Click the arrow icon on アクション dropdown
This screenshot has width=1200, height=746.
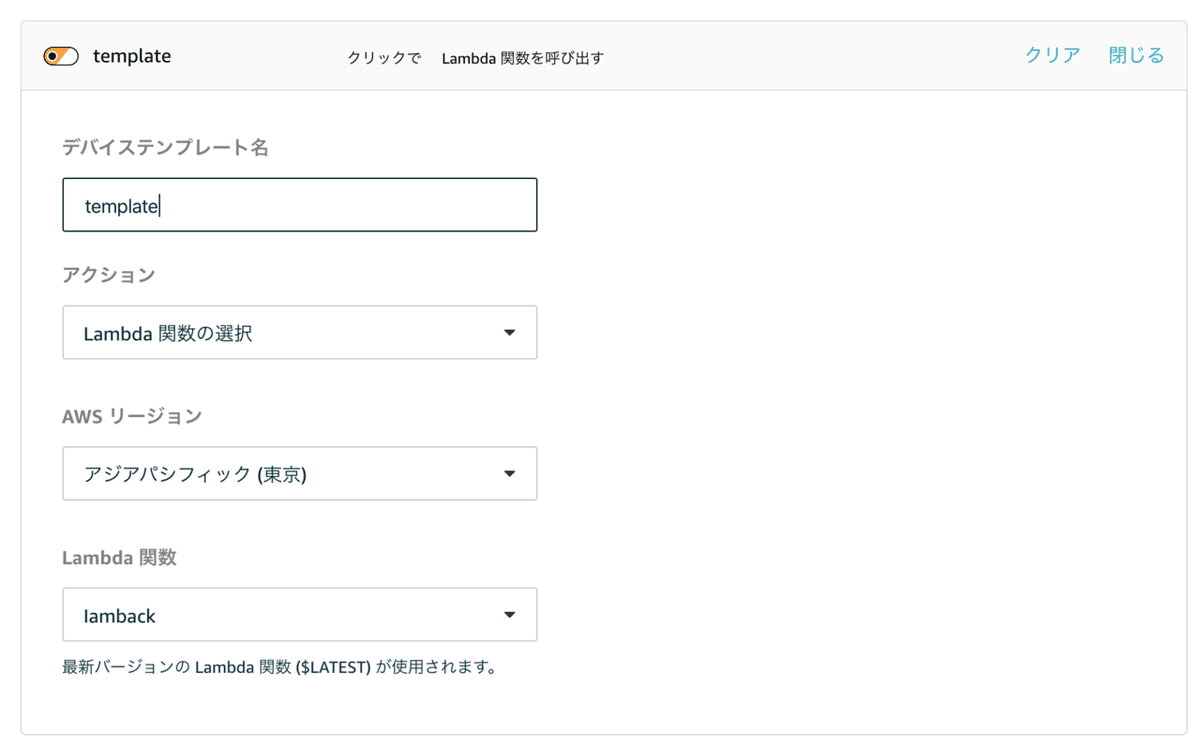pyautogui.click(x=509, y=333)
